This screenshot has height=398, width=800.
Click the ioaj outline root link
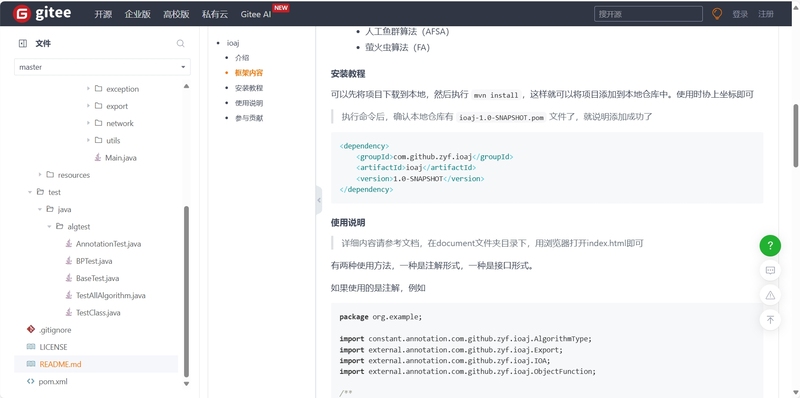coord(233,43)
